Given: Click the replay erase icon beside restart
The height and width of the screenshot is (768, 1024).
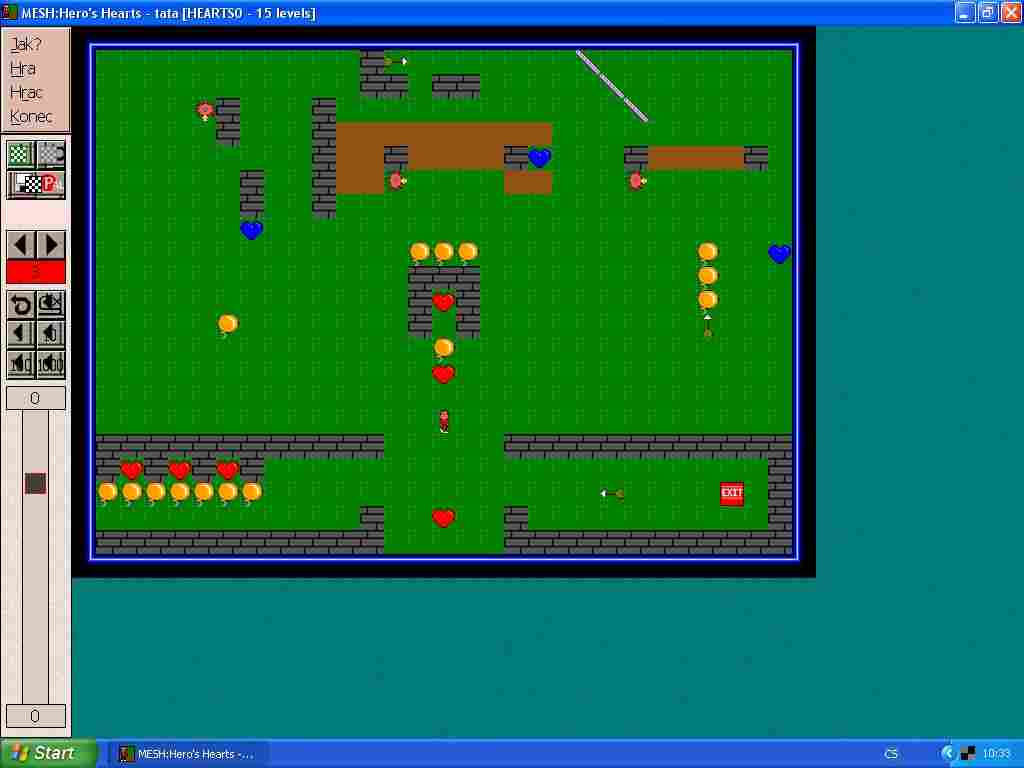Looking at the screenshot, I should tap(51, 305).
